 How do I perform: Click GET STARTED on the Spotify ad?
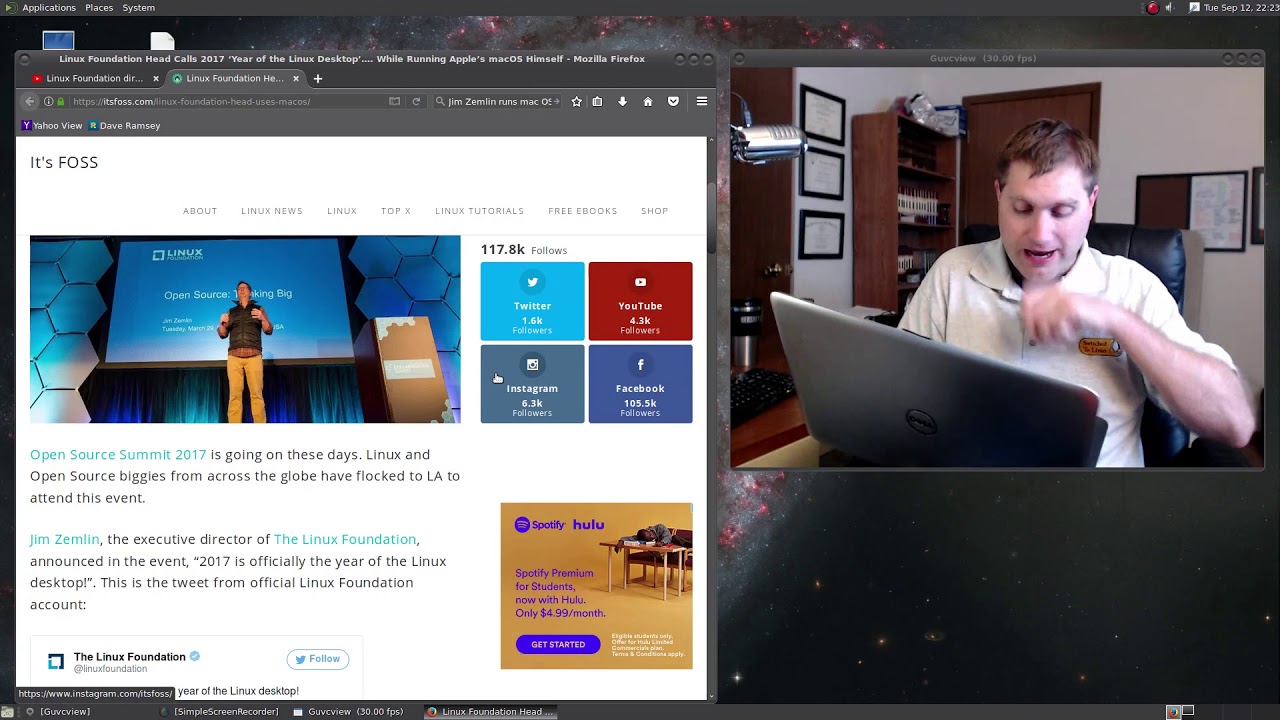[558, 644]
